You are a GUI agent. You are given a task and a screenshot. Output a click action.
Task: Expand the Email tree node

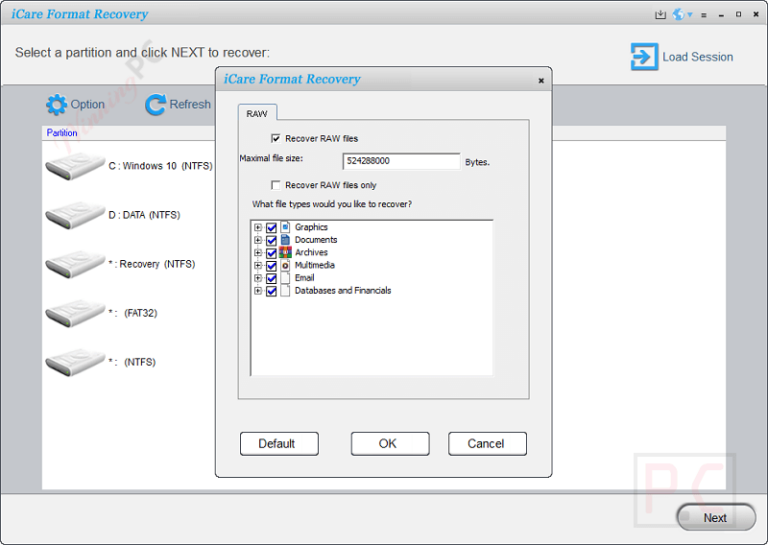[x=258, y=278]
